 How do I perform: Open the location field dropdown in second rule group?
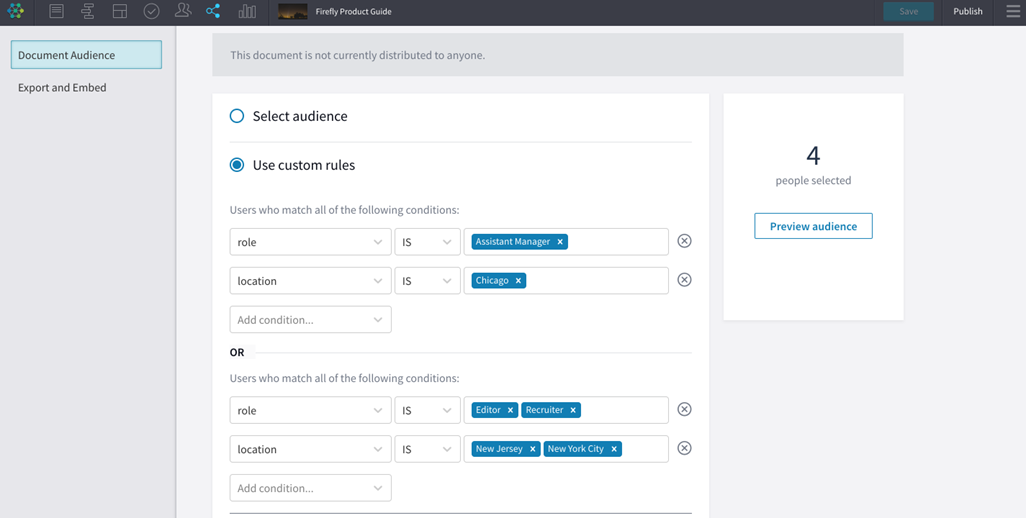coord(310,450)
